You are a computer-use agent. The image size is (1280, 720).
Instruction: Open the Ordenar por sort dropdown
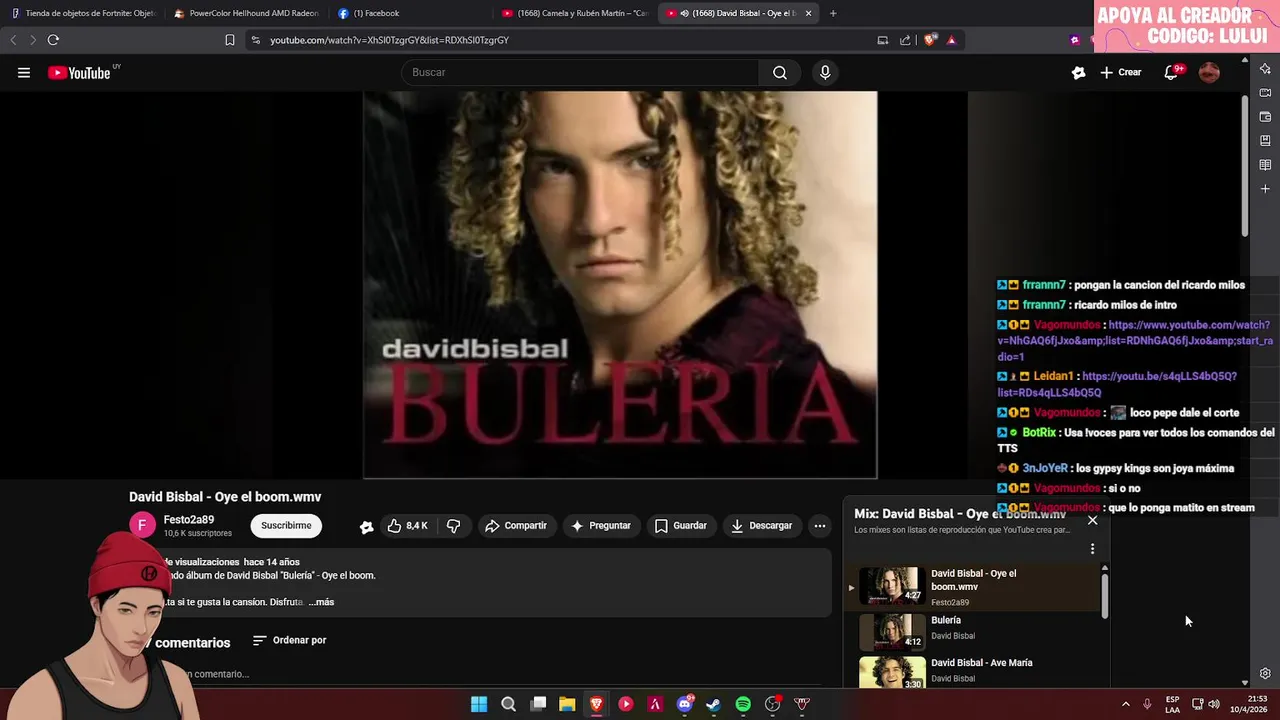coord(289,640)
